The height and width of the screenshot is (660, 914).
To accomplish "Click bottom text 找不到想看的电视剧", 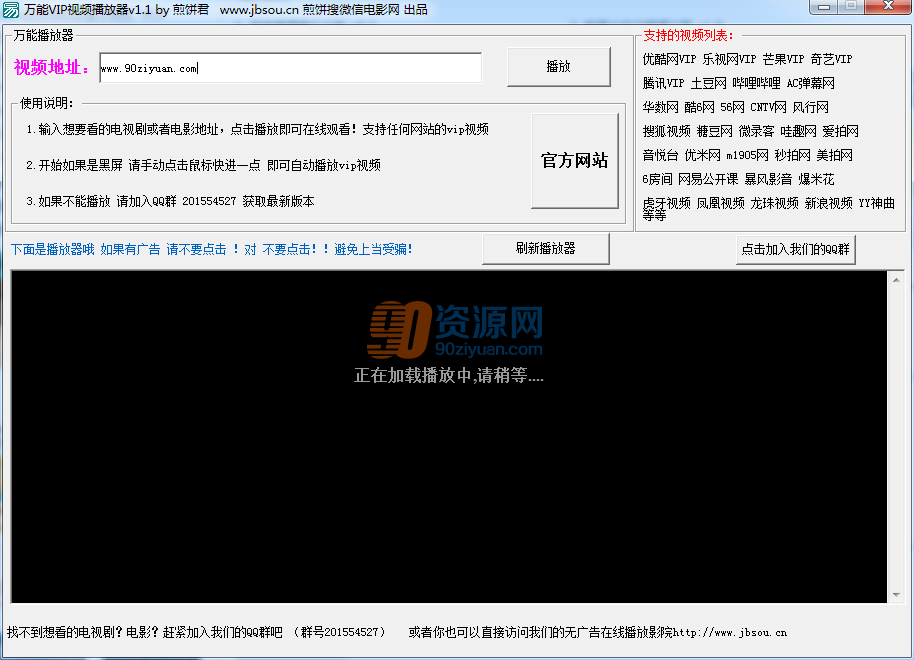I will pyautogui.click(x=196, y=632).
